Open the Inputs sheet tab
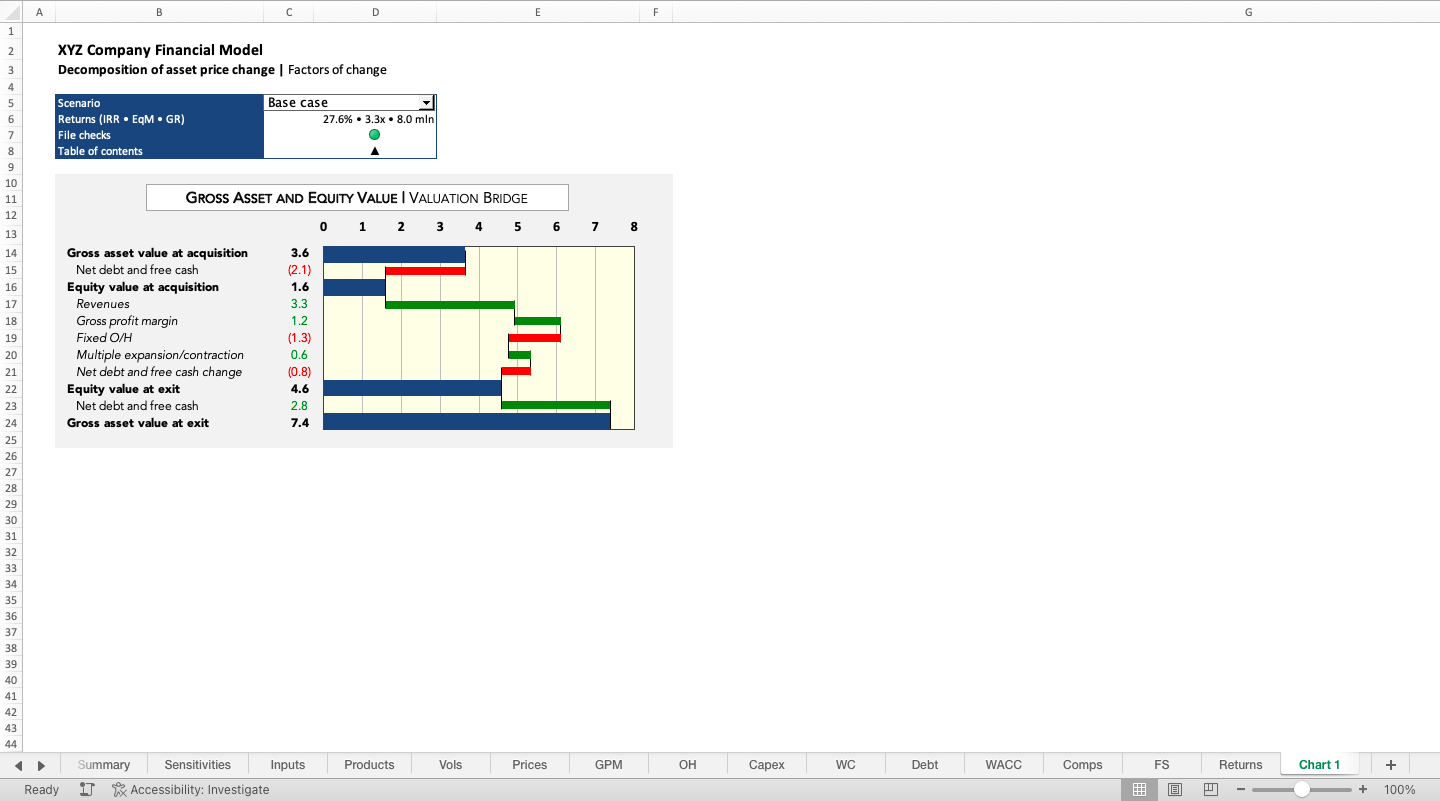Image resolution: width=1440 pixels, height=801 pixels. coord(288,765)
